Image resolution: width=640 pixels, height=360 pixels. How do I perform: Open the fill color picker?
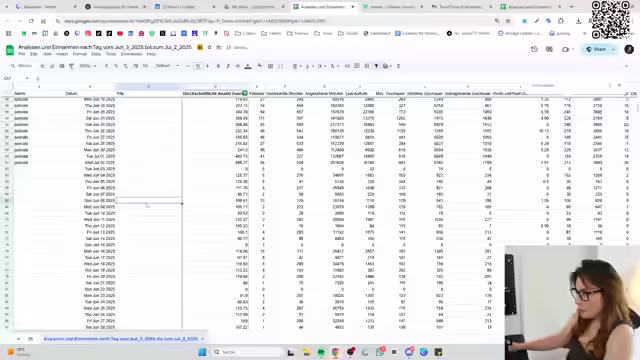(260, 66)
